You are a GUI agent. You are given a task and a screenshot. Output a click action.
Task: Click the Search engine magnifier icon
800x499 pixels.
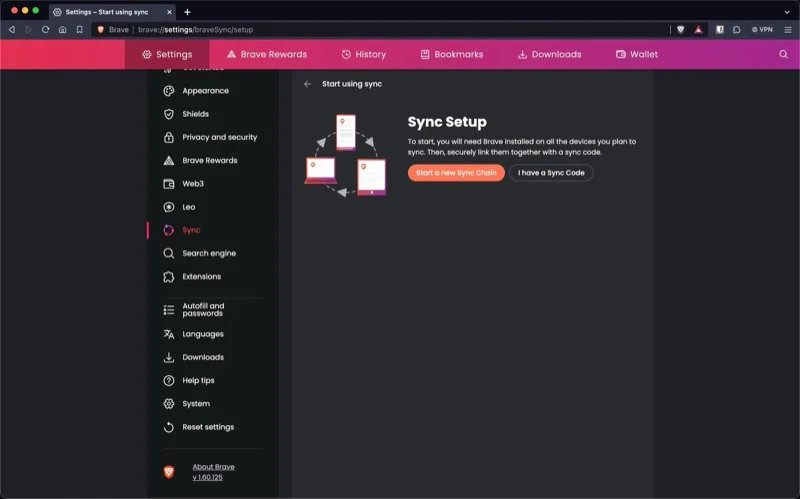coord(169,253)
